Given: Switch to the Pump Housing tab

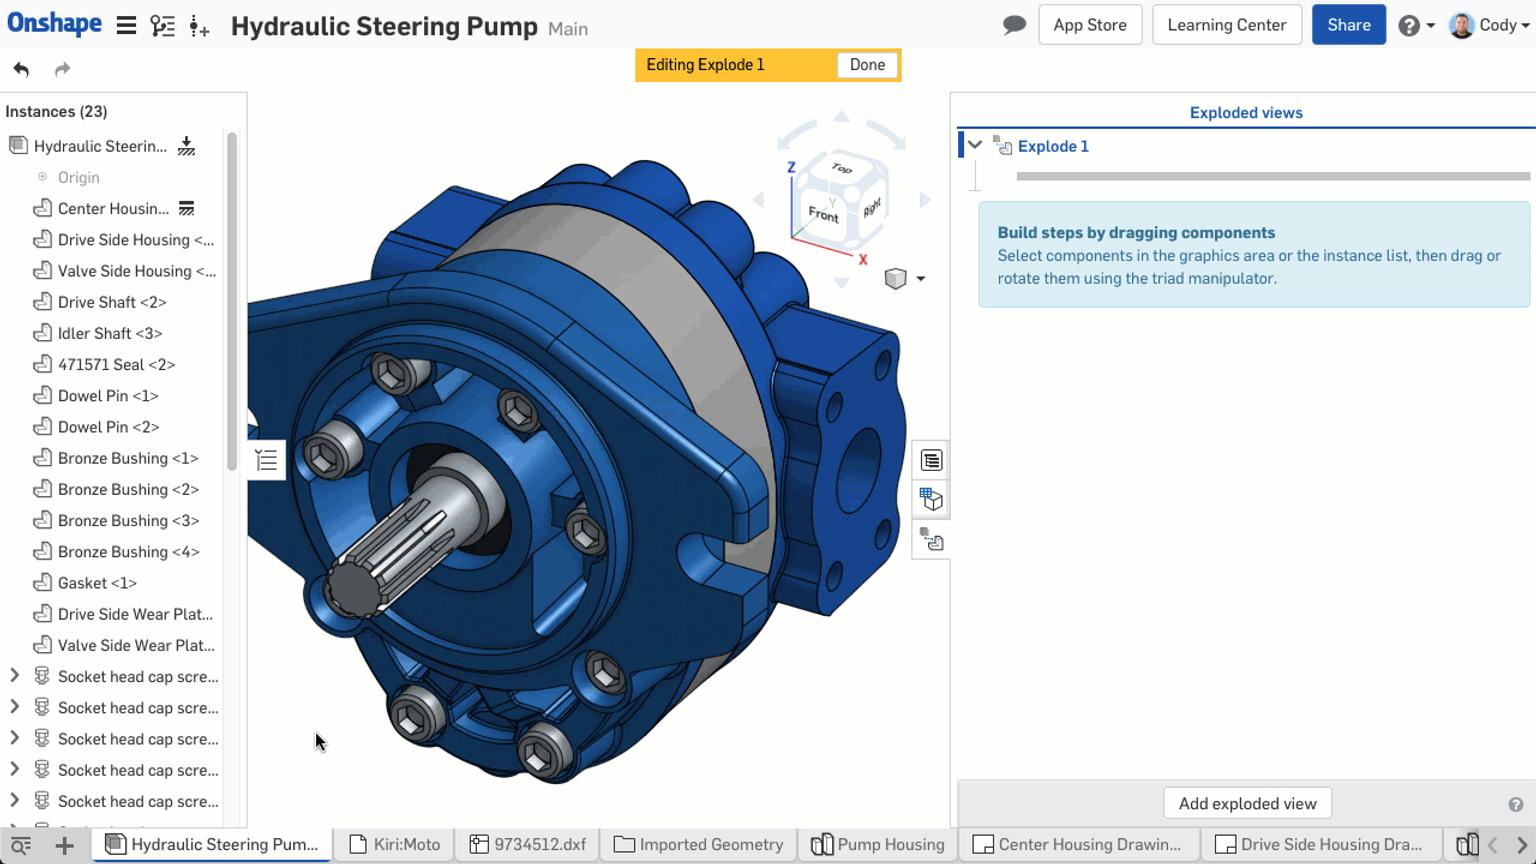Looking at the screenshot, I should (877, 844).
